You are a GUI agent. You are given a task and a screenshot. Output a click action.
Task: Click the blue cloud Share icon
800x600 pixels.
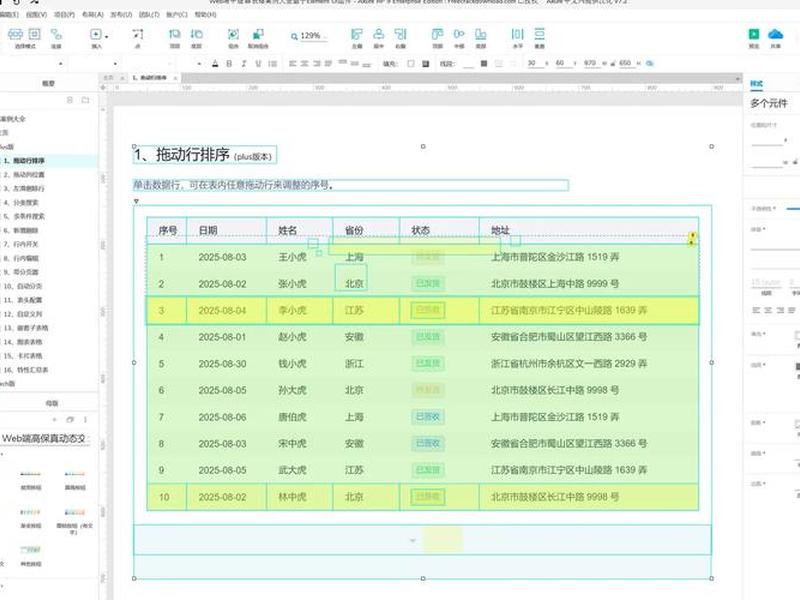(776, 34)
